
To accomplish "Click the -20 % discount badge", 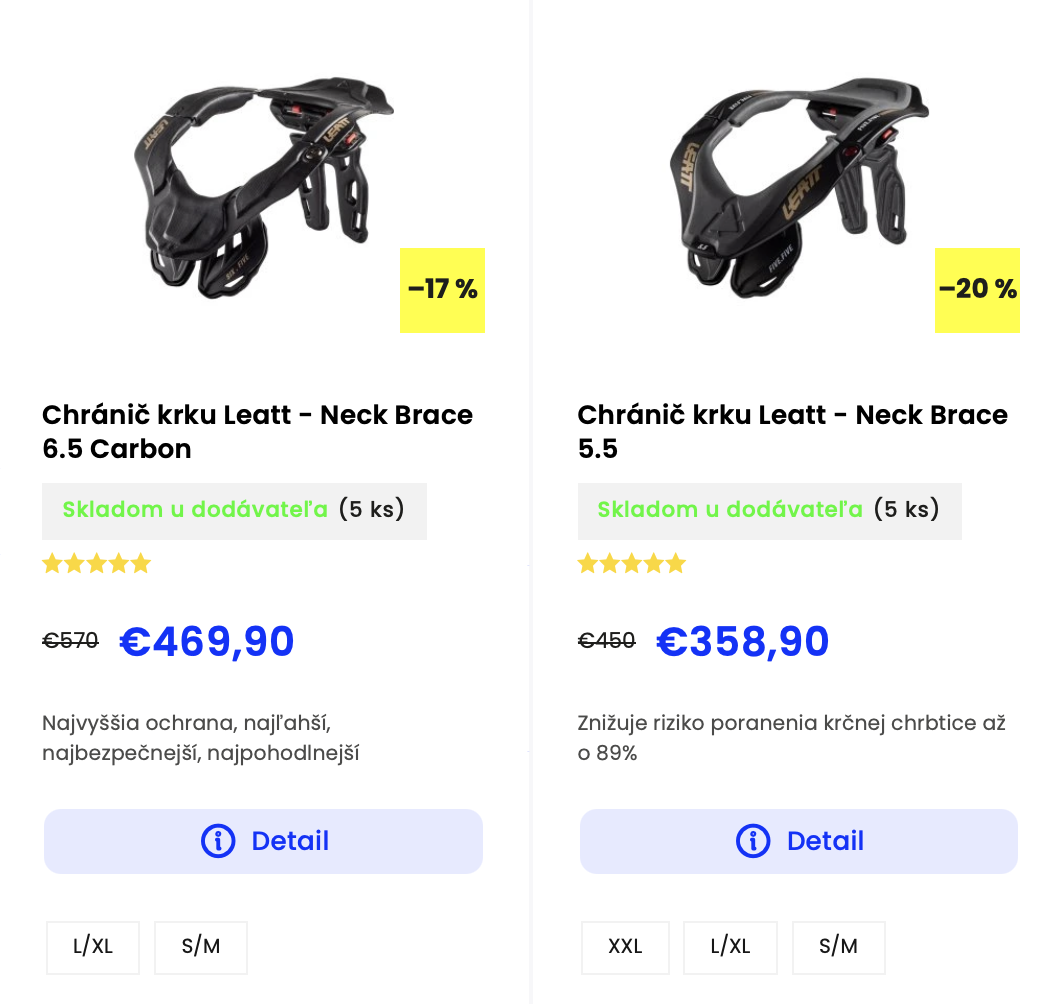I will pos(977,290).
